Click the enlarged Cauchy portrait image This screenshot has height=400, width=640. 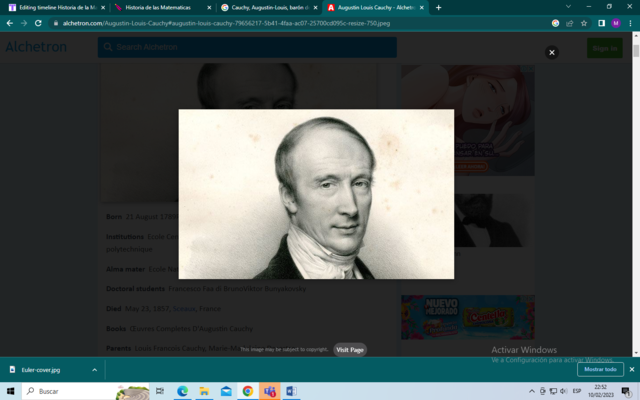tap(316, 194)
